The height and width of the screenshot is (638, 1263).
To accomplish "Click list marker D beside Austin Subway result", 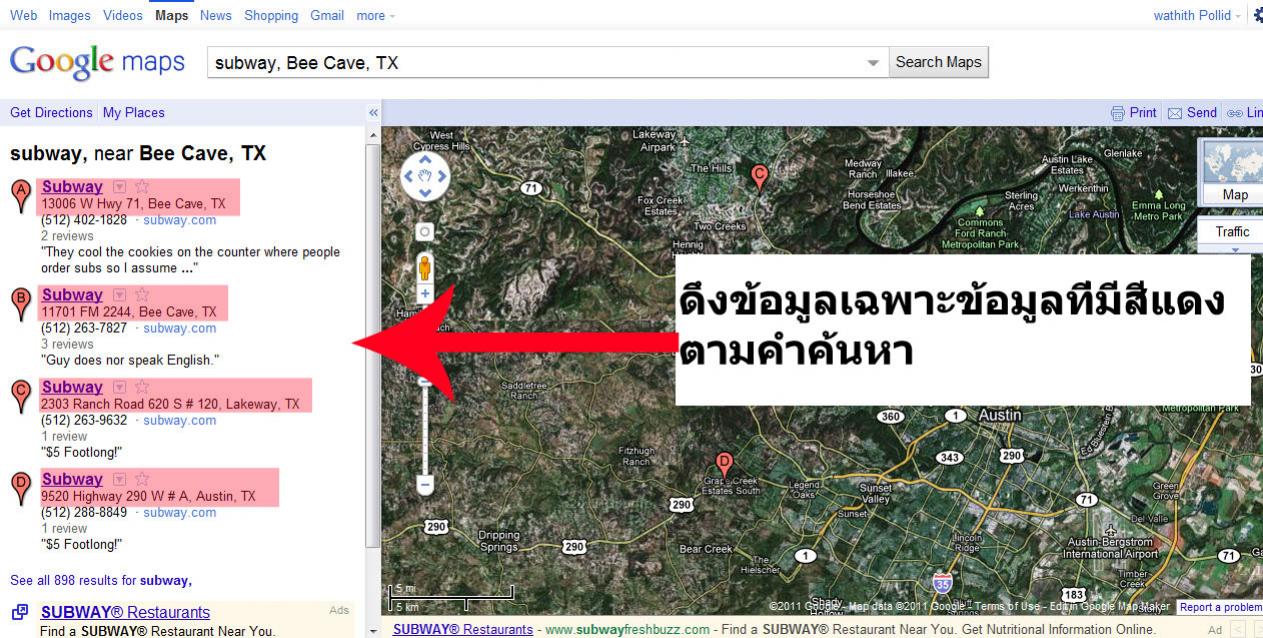I will 20,488.
